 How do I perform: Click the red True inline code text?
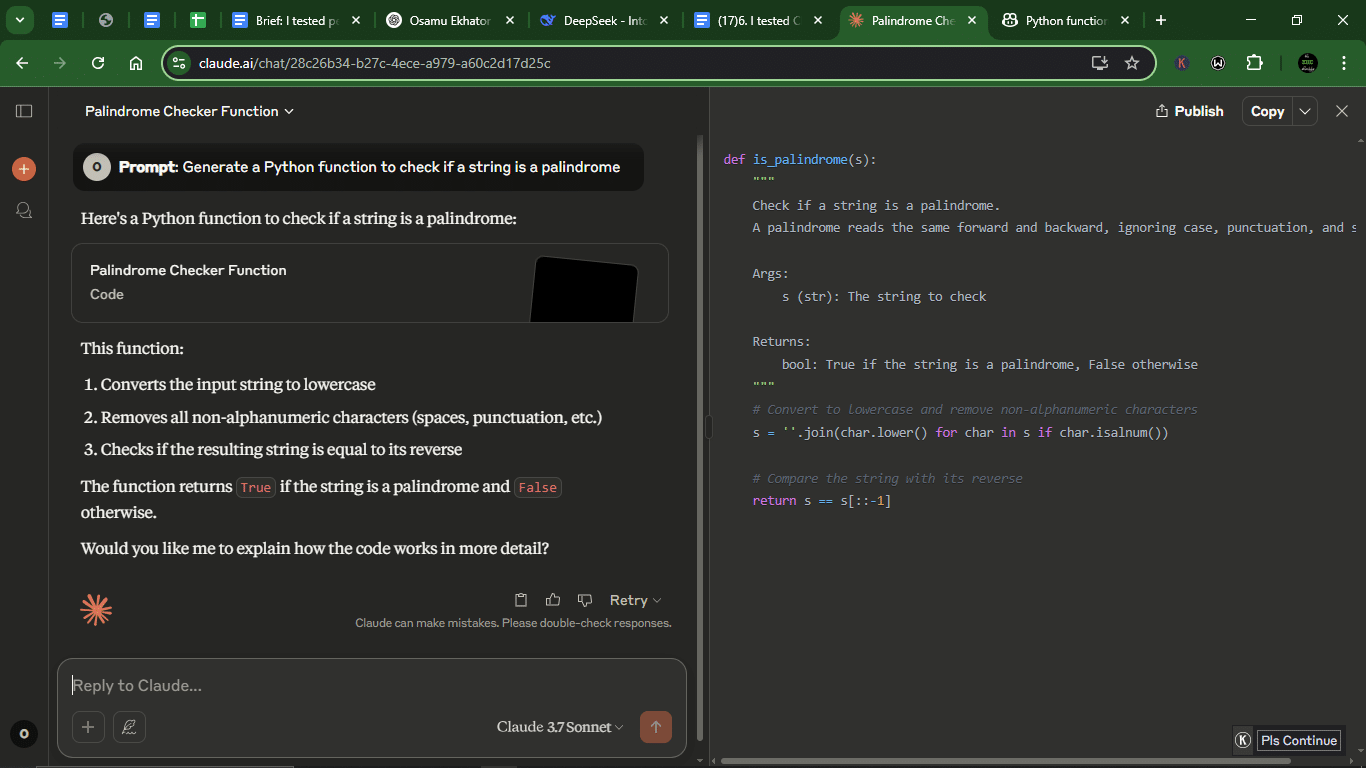(x=256, y=487)
